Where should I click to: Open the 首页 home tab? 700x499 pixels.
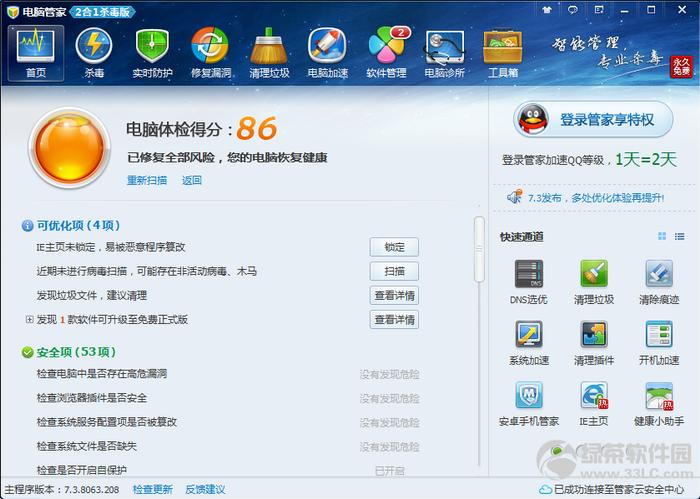pyautogui.click(x=36, y=53)
